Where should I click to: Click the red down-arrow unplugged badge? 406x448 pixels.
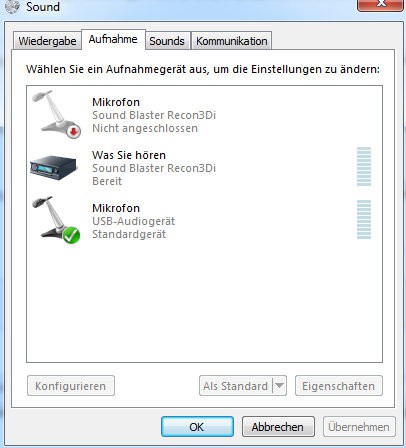(x=74, y=131)
